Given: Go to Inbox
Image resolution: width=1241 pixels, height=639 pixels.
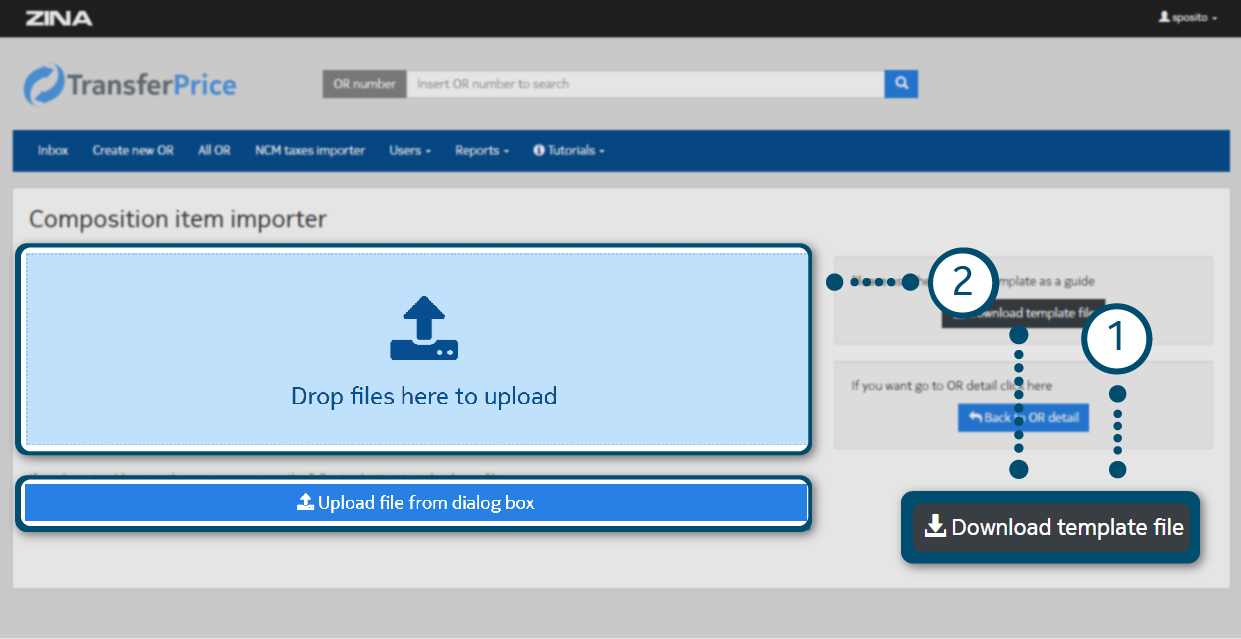Looking at the screenshot, I should (53, 151).
